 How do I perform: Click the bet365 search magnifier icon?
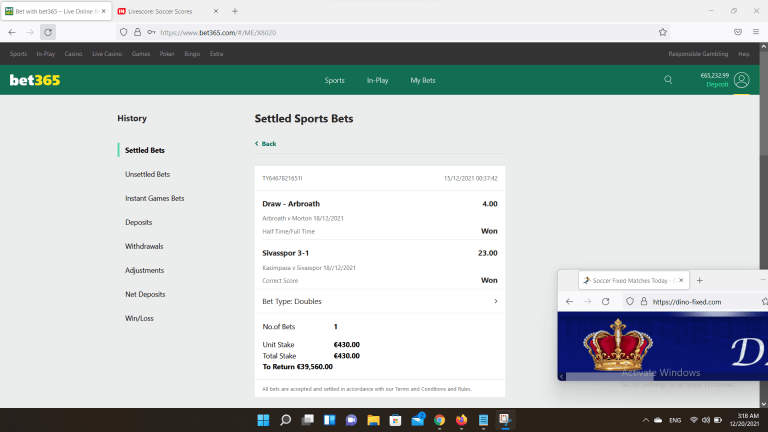click(668, 80)
